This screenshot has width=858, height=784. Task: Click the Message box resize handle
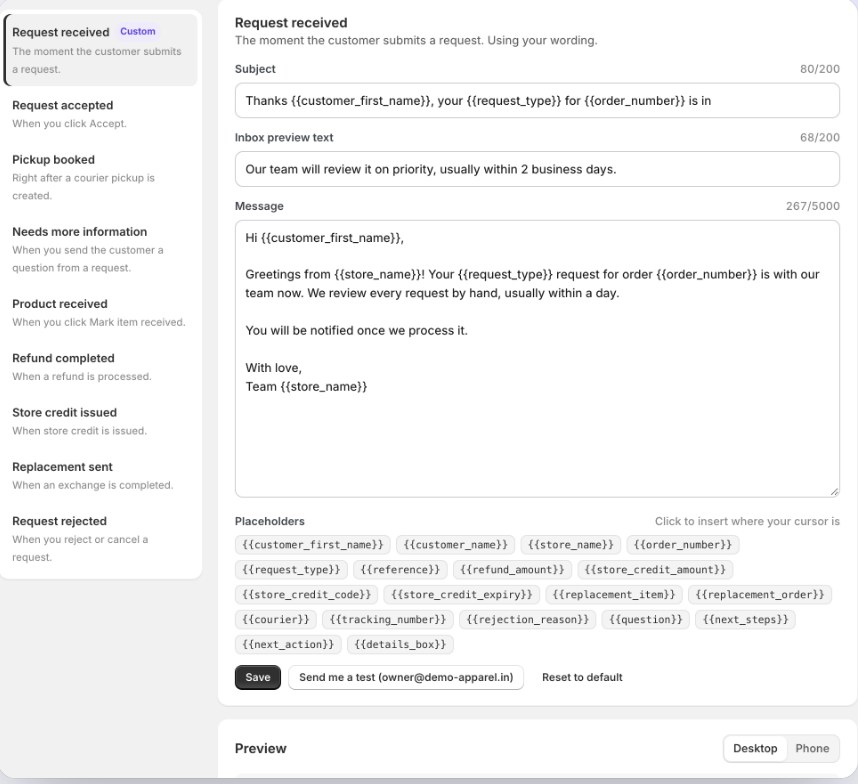click(x=834, y=492)
